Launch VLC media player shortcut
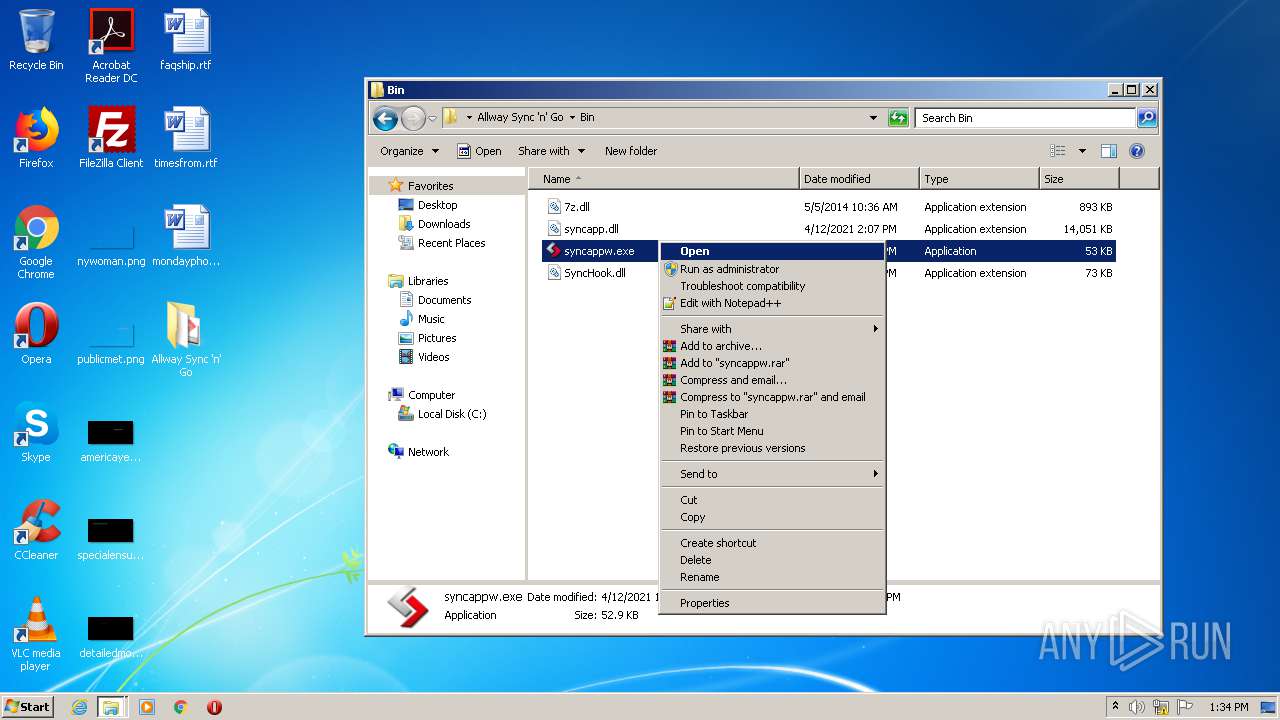The height and width of the screenshot is (720, 1280). (36, 634)
